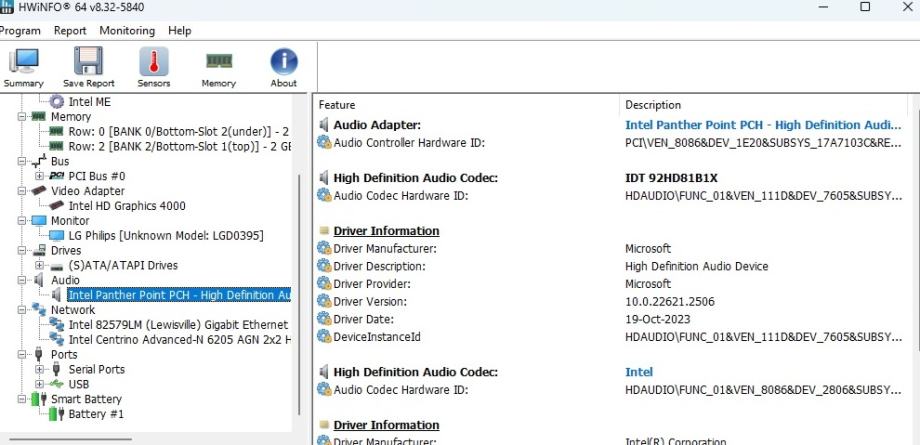The height and width of the screenshot is (445, 920).
Task: Click the Save Report floppy icon
Action: point(88,67)
